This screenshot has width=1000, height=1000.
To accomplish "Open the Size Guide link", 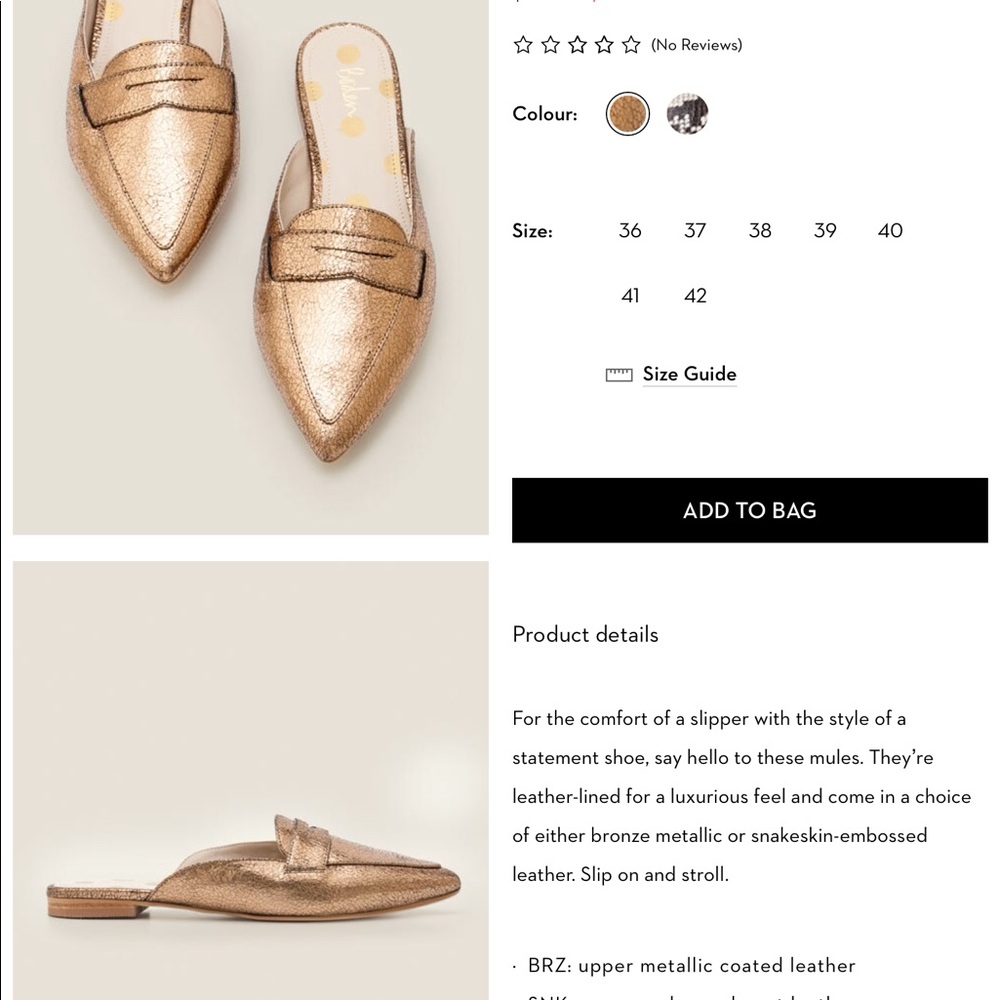I will point(689,373).
